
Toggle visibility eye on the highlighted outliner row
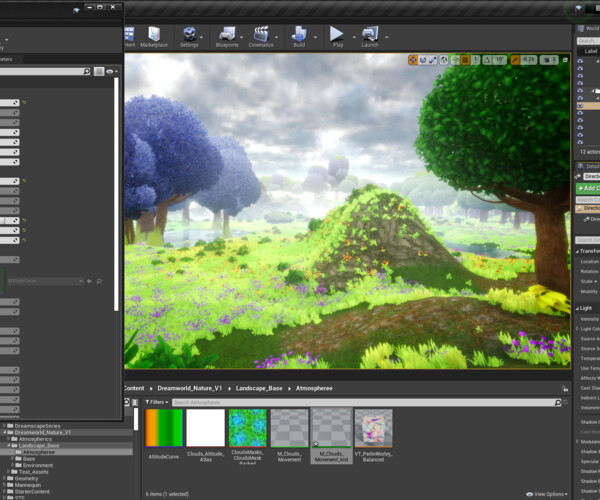[580, 106]
